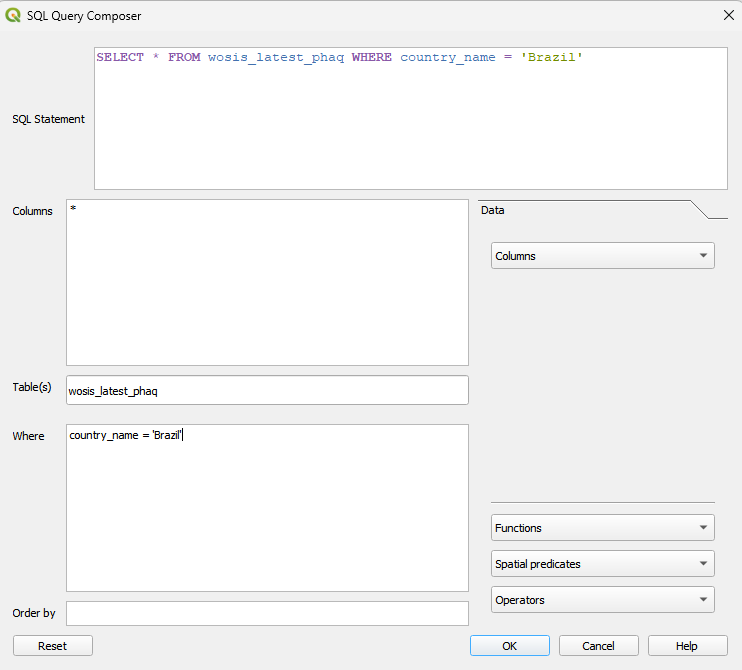Click the SELECT keyword in SQL statement
The height and width of the screenshot is (670, 742).
click(120, 58)
